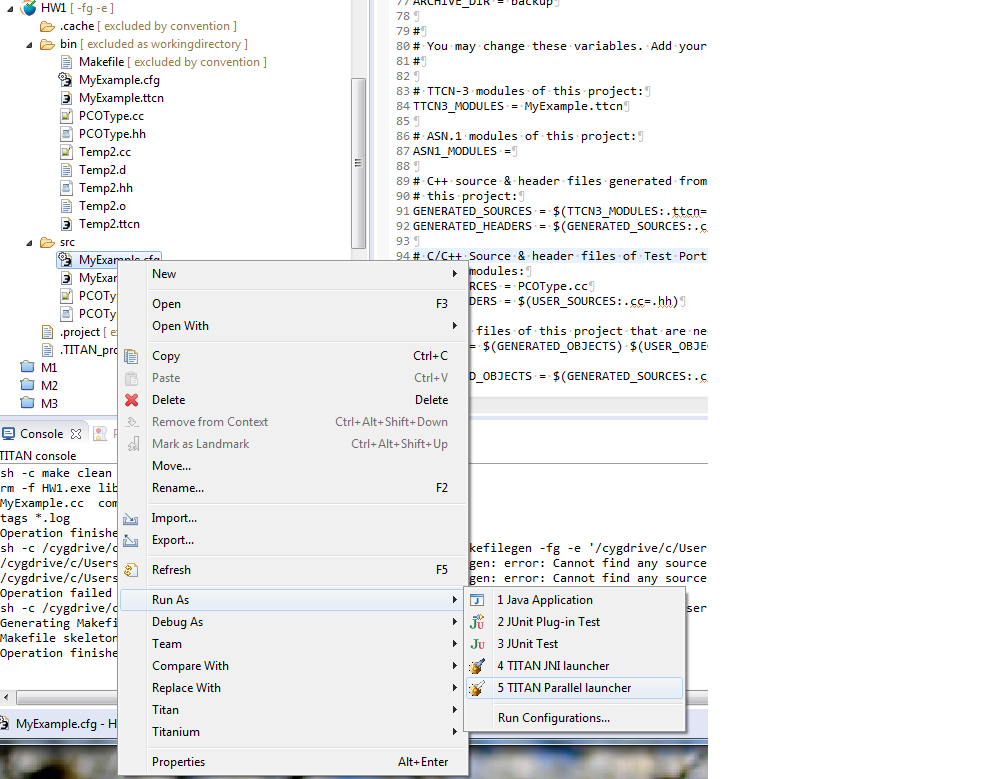
Task: Click 'sh -c make clean' console line
Action: 56,473
